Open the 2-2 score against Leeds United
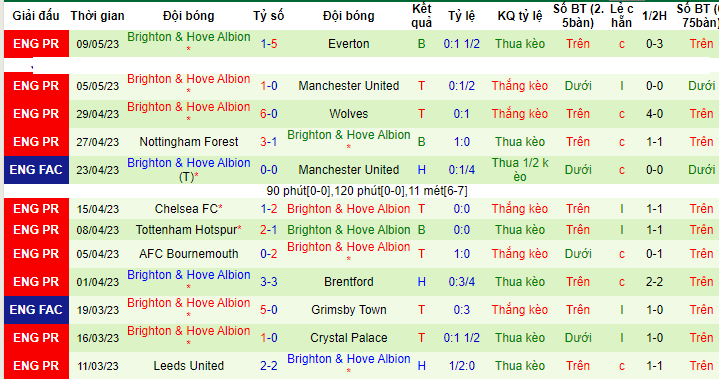Viewport: 719px width, 379px height. pos(269,366)
